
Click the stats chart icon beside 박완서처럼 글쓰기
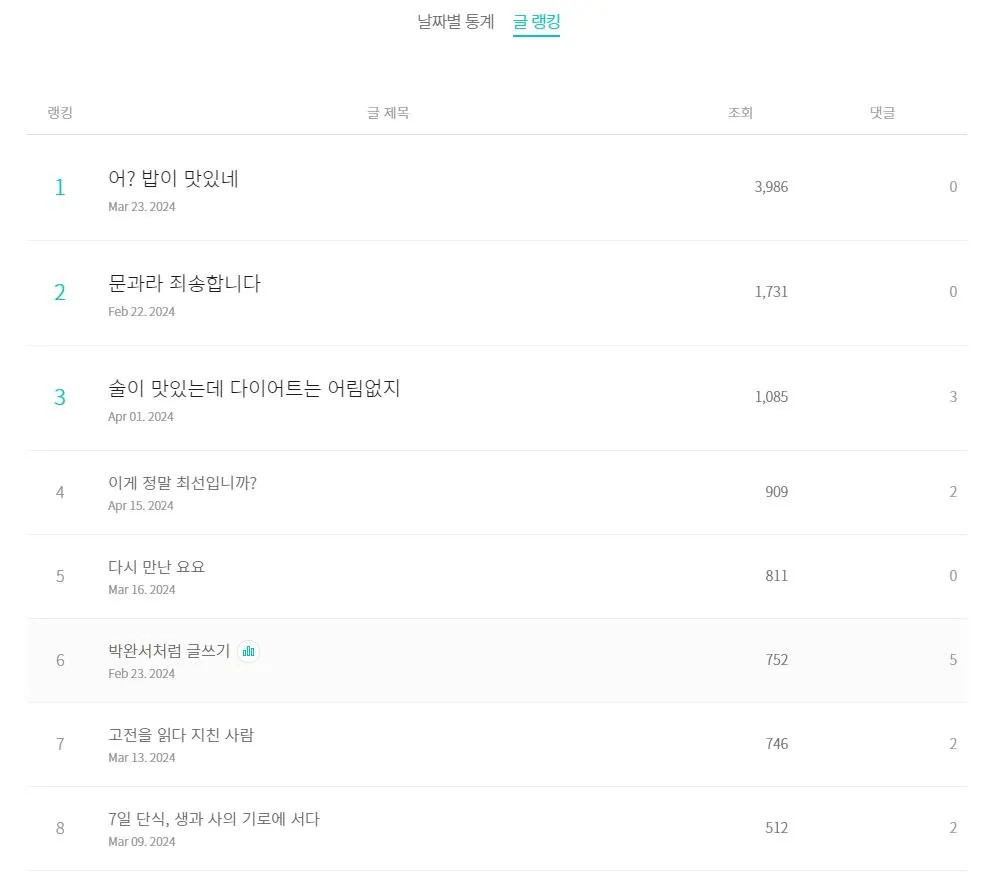coord(249,651)
